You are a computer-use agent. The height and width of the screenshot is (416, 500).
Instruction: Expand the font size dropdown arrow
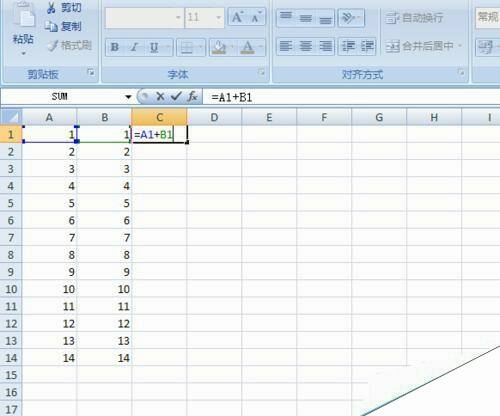tap(219, 18)
